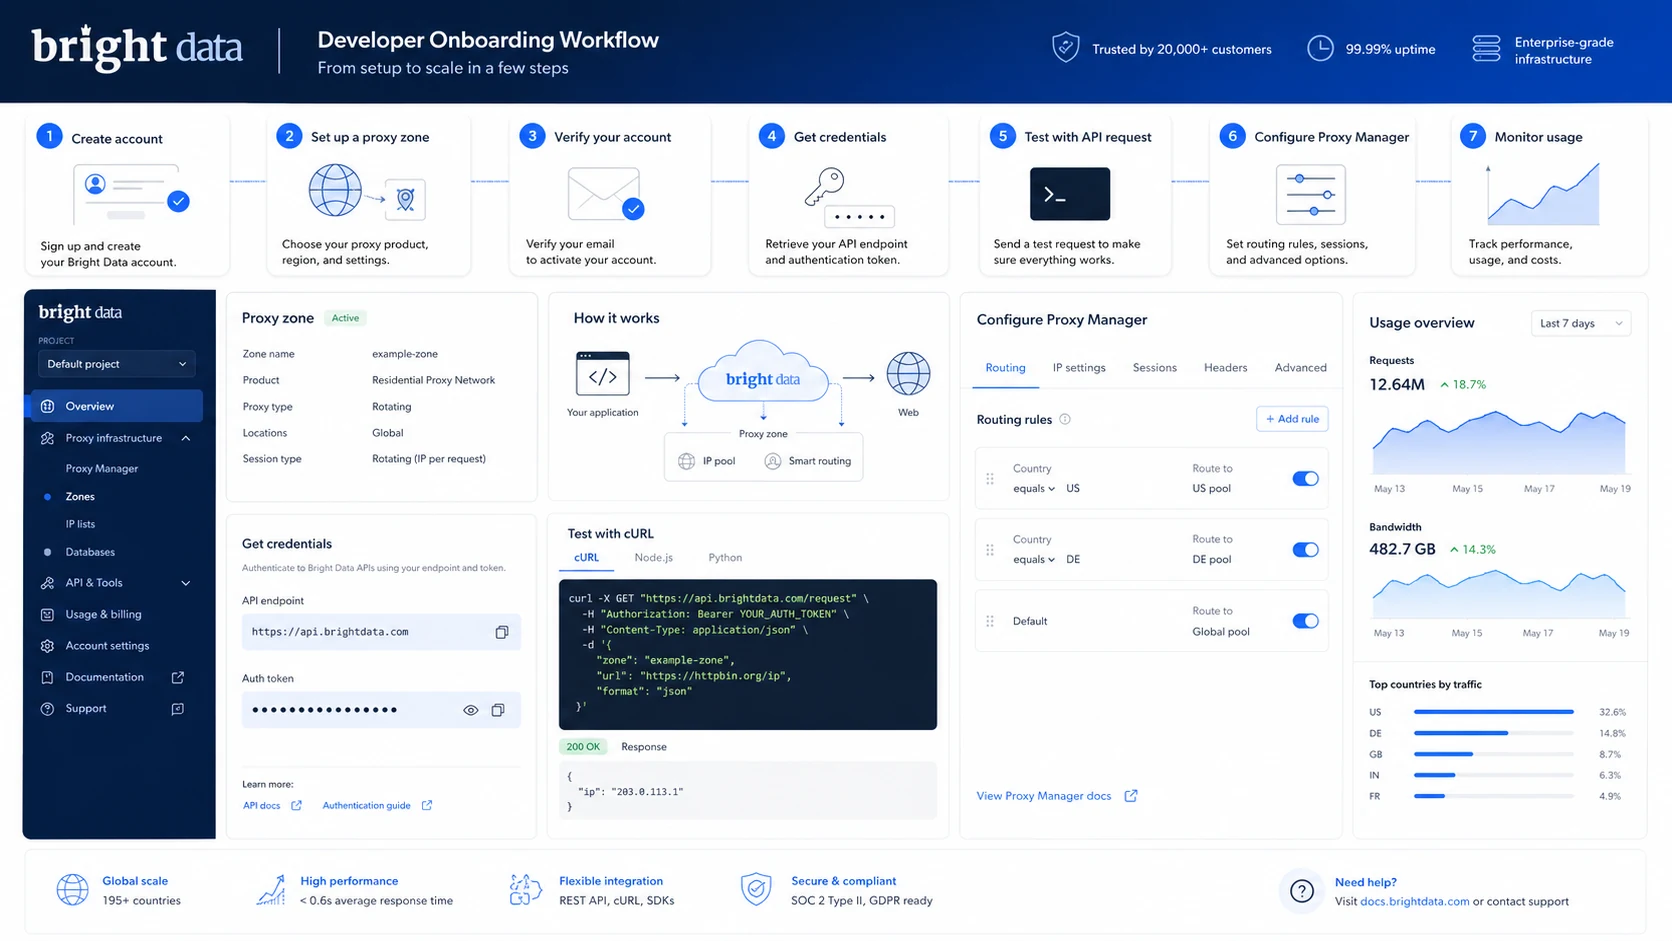Image resolution: width=1672 pixels, height=941 pixels.
Task: Copy the API endpoint URL
Action: (x=502, y=632)
